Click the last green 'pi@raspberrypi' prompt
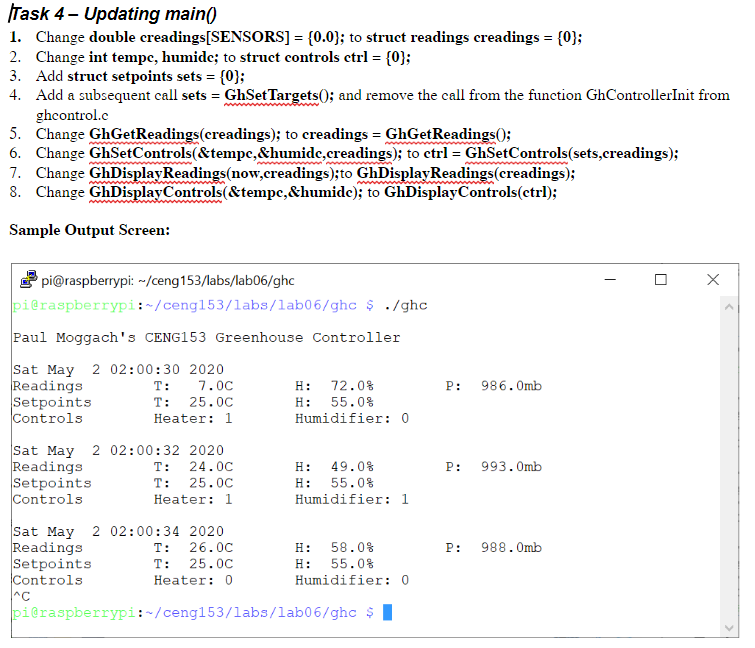The height and width of the screenshot is (648, 755). (x=74, y=613)
